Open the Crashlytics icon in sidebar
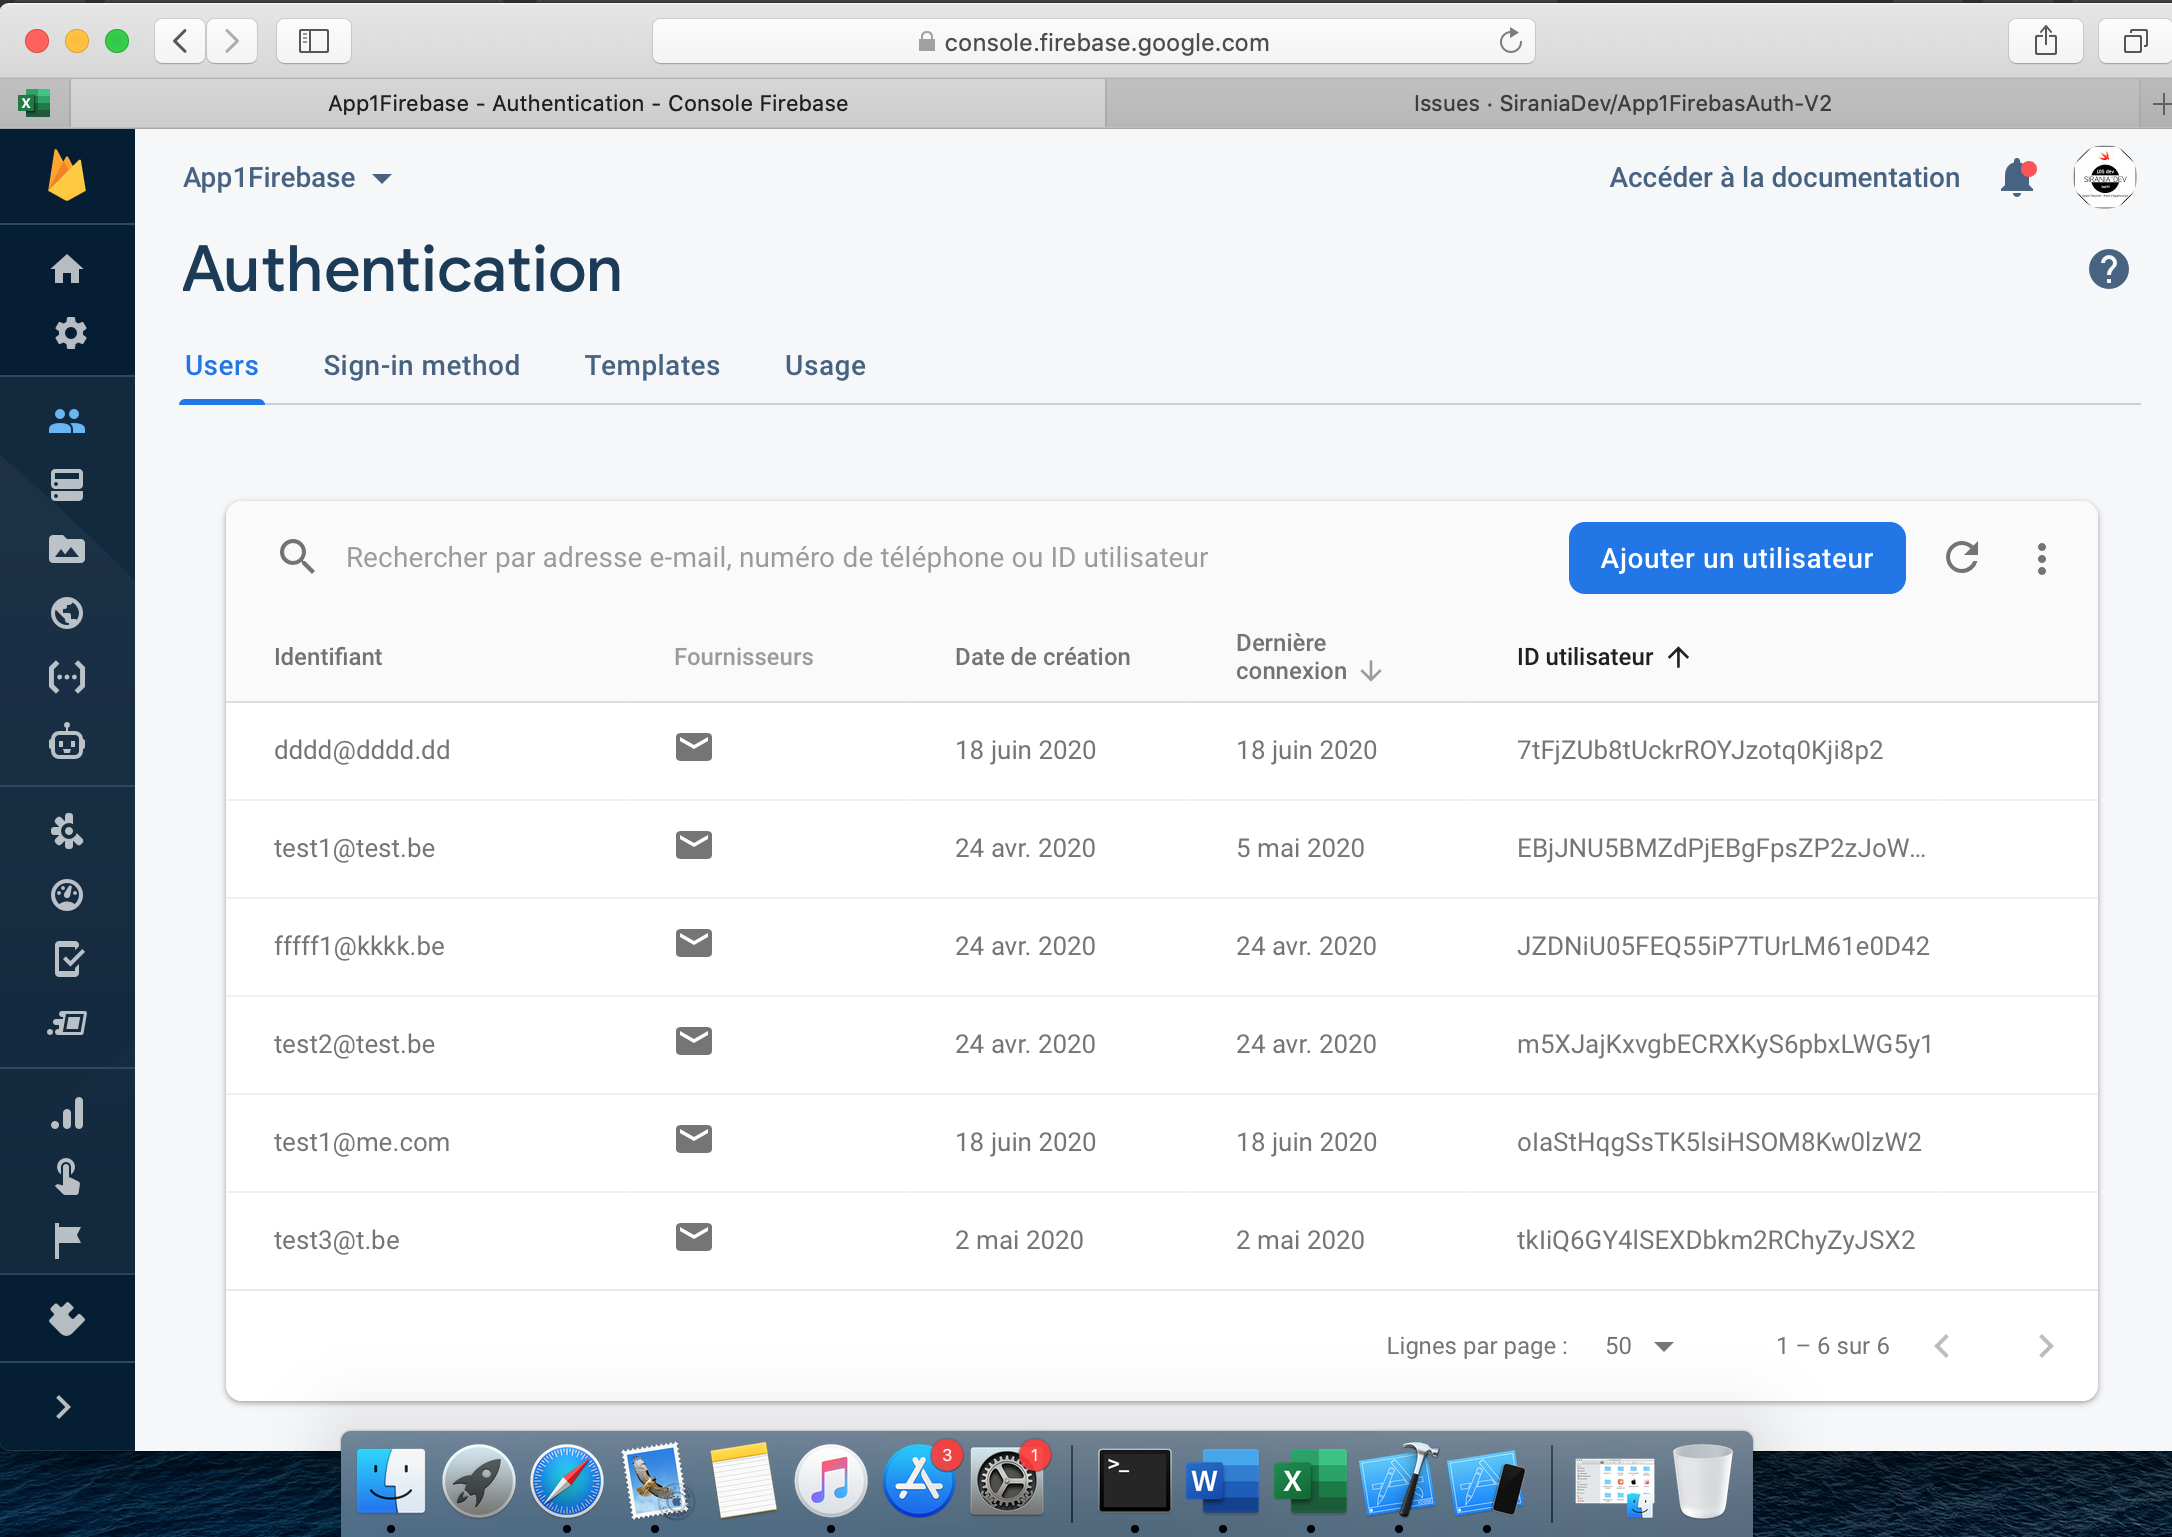This screenshot has width=2172, height=1537. (x=67, y=831)
